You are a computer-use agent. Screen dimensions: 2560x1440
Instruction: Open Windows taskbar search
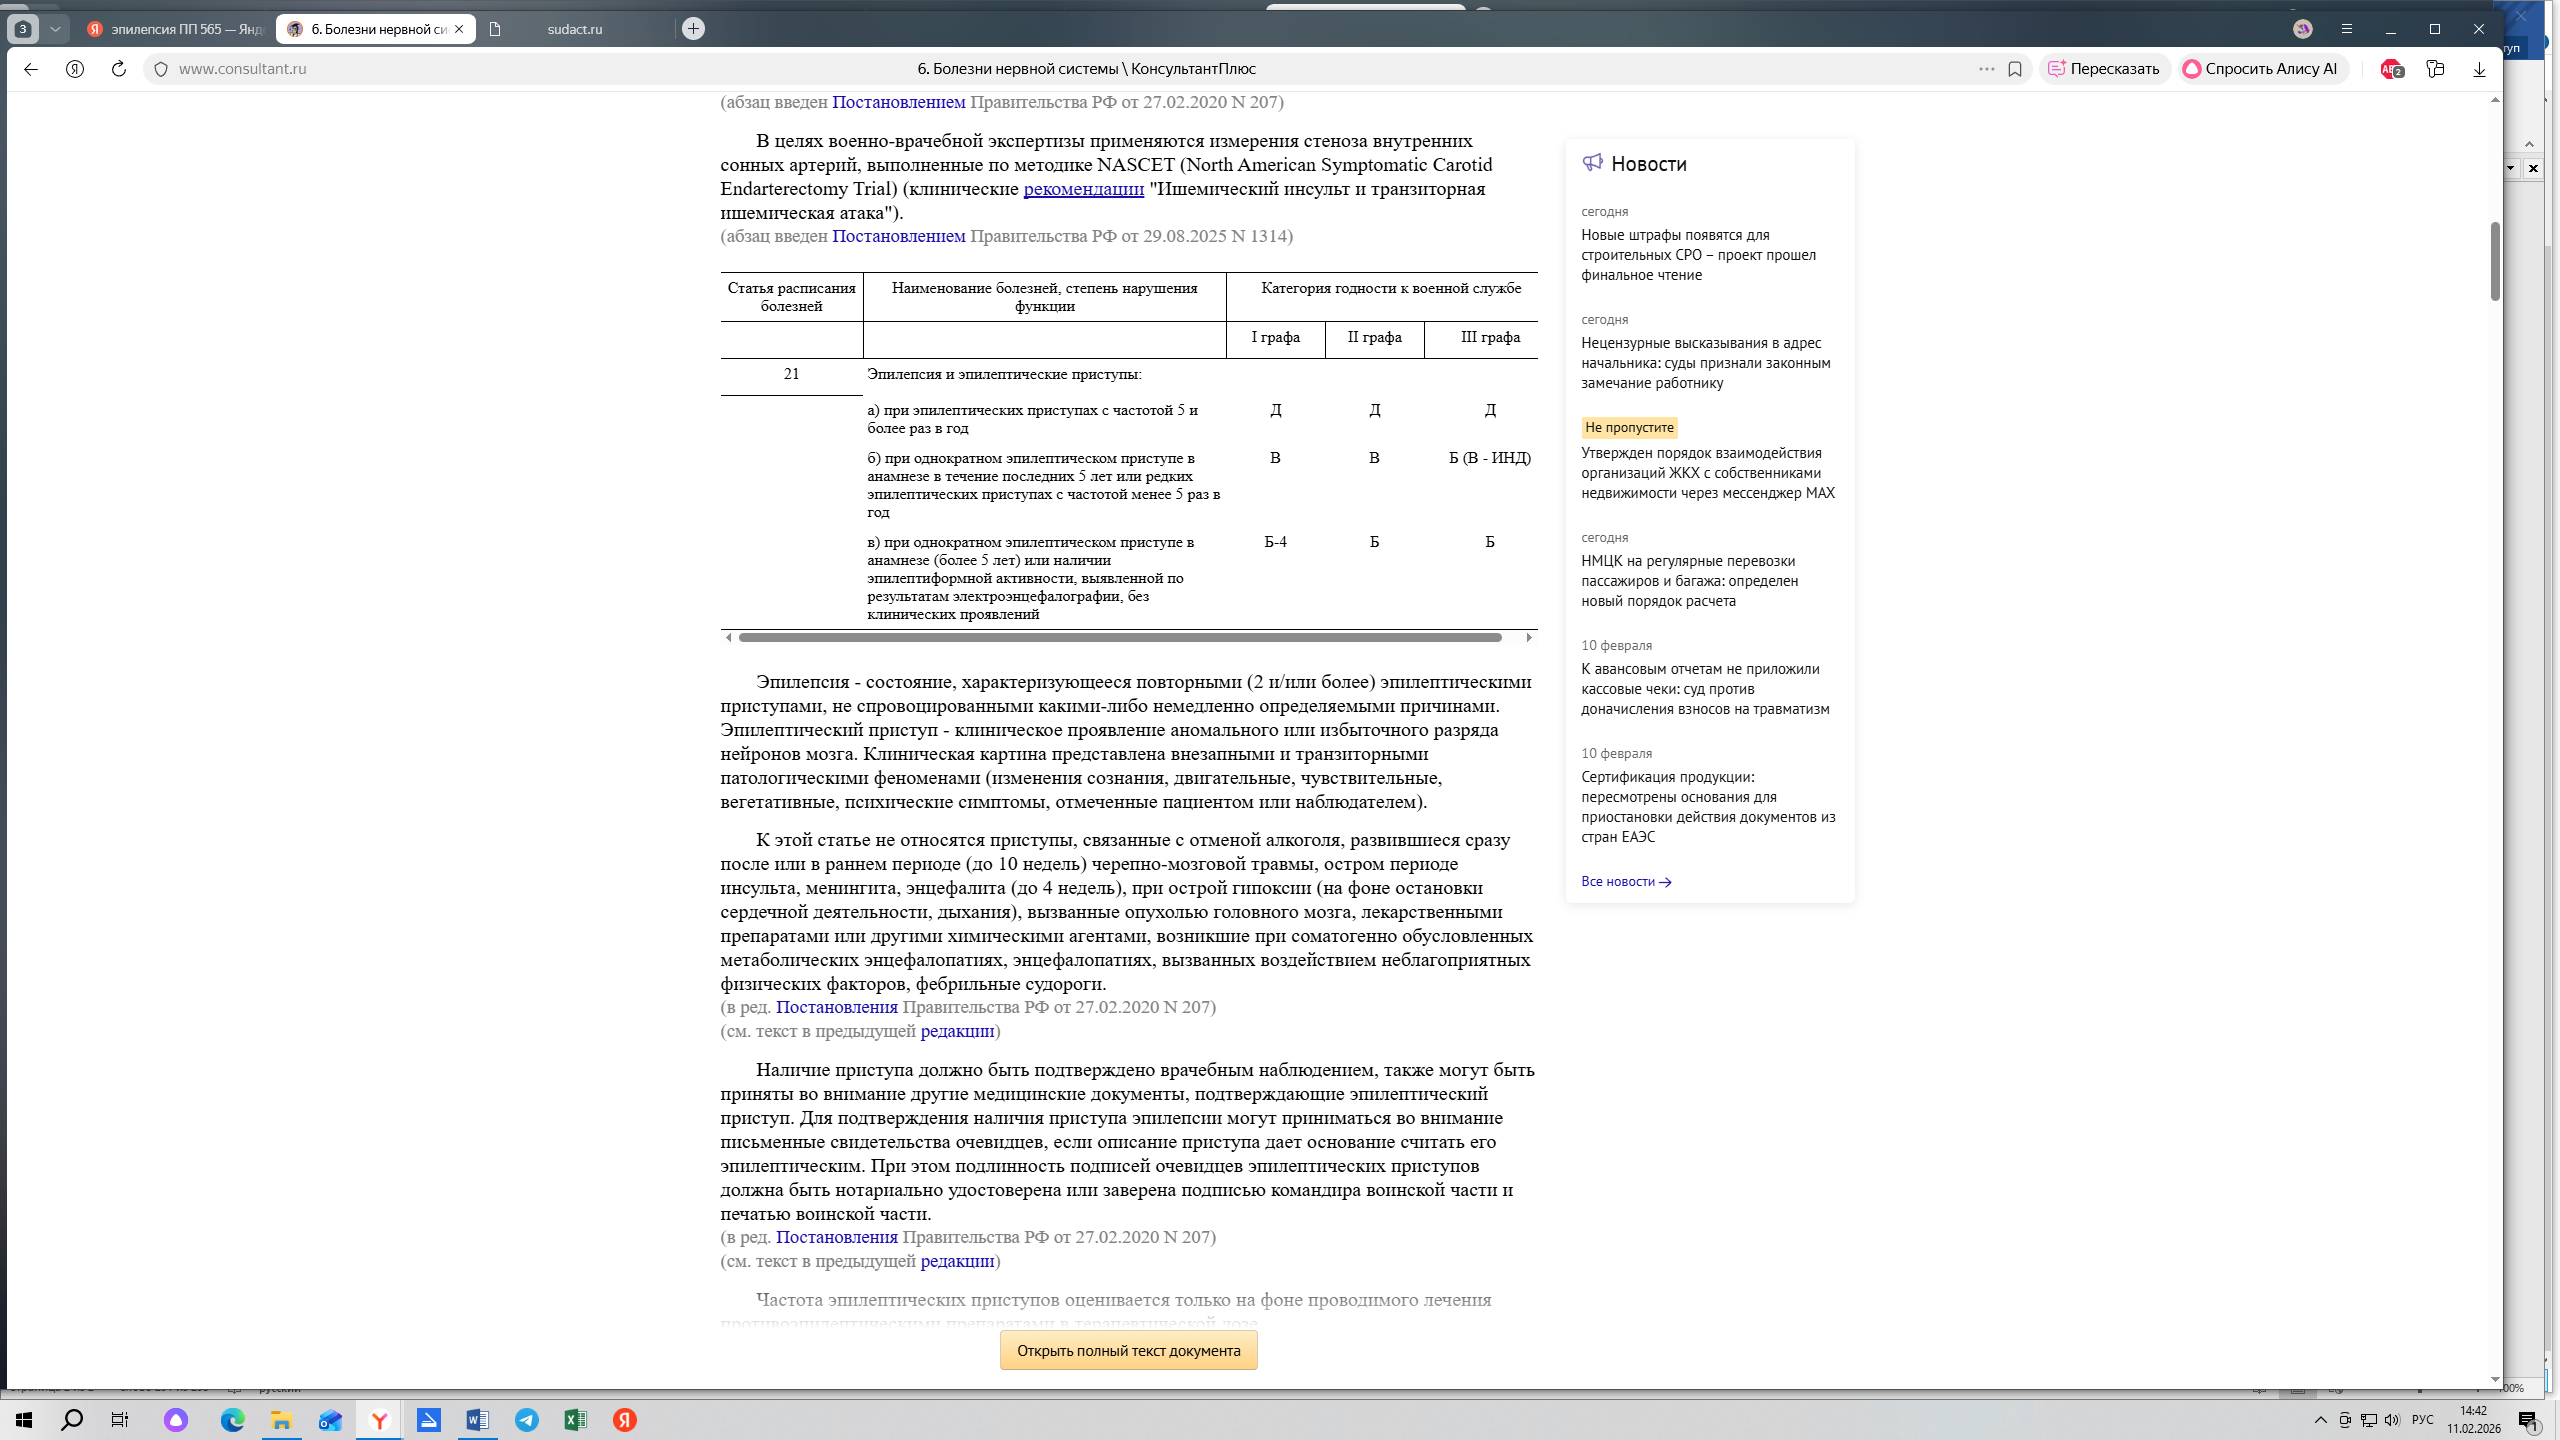pos(72,1420)
